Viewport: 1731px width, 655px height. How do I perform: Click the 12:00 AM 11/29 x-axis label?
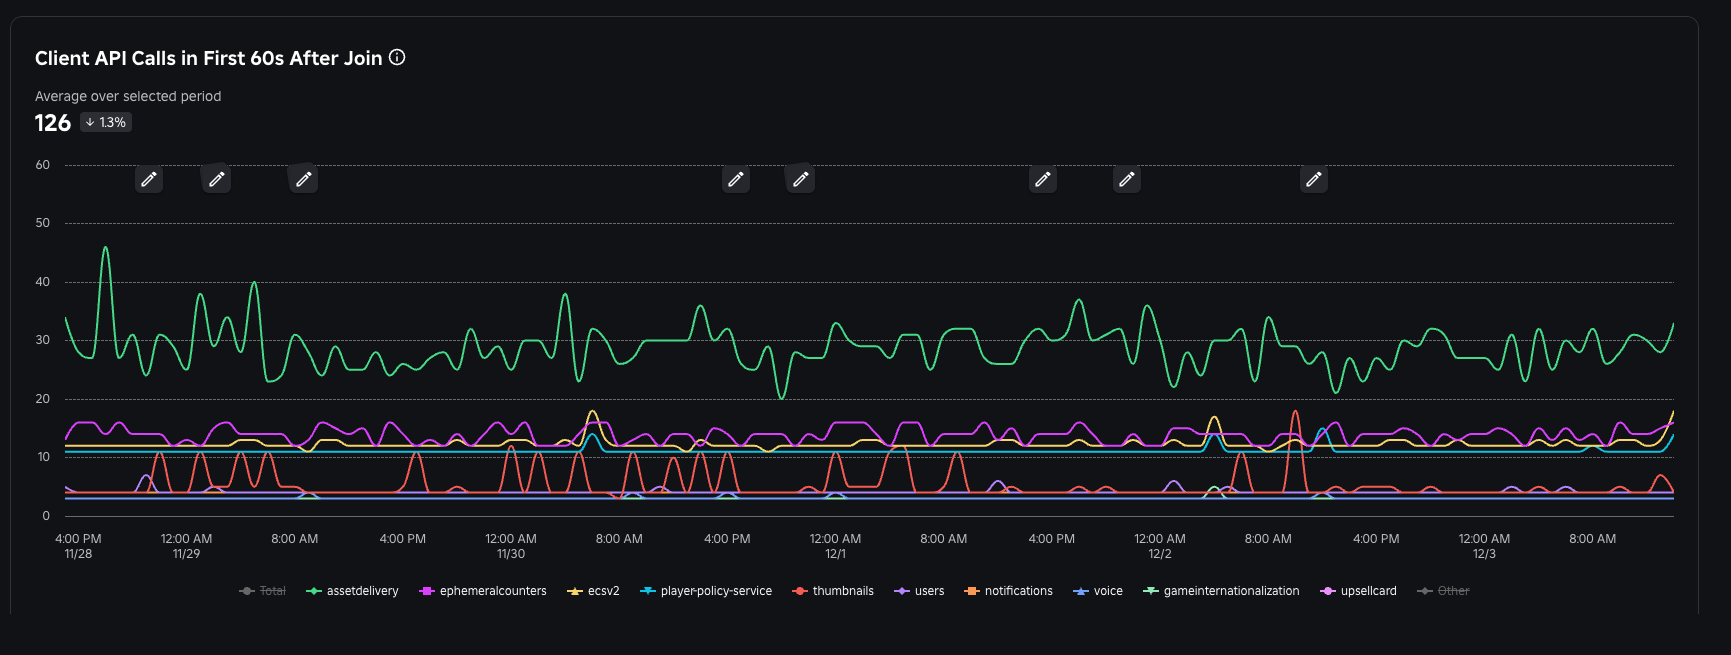click(x=186, y=546)
